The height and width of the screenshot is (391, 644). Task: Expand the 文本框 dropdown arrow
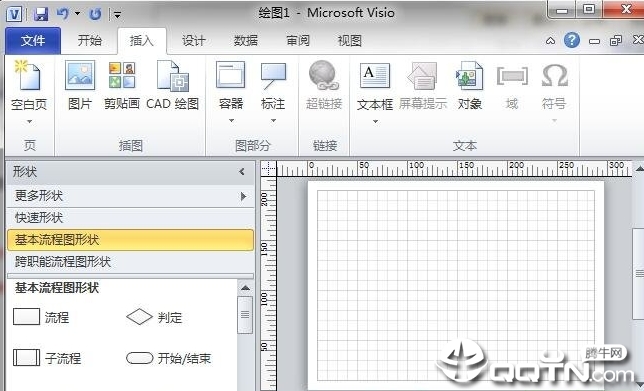pyautogui.click(x=375, y=122)
